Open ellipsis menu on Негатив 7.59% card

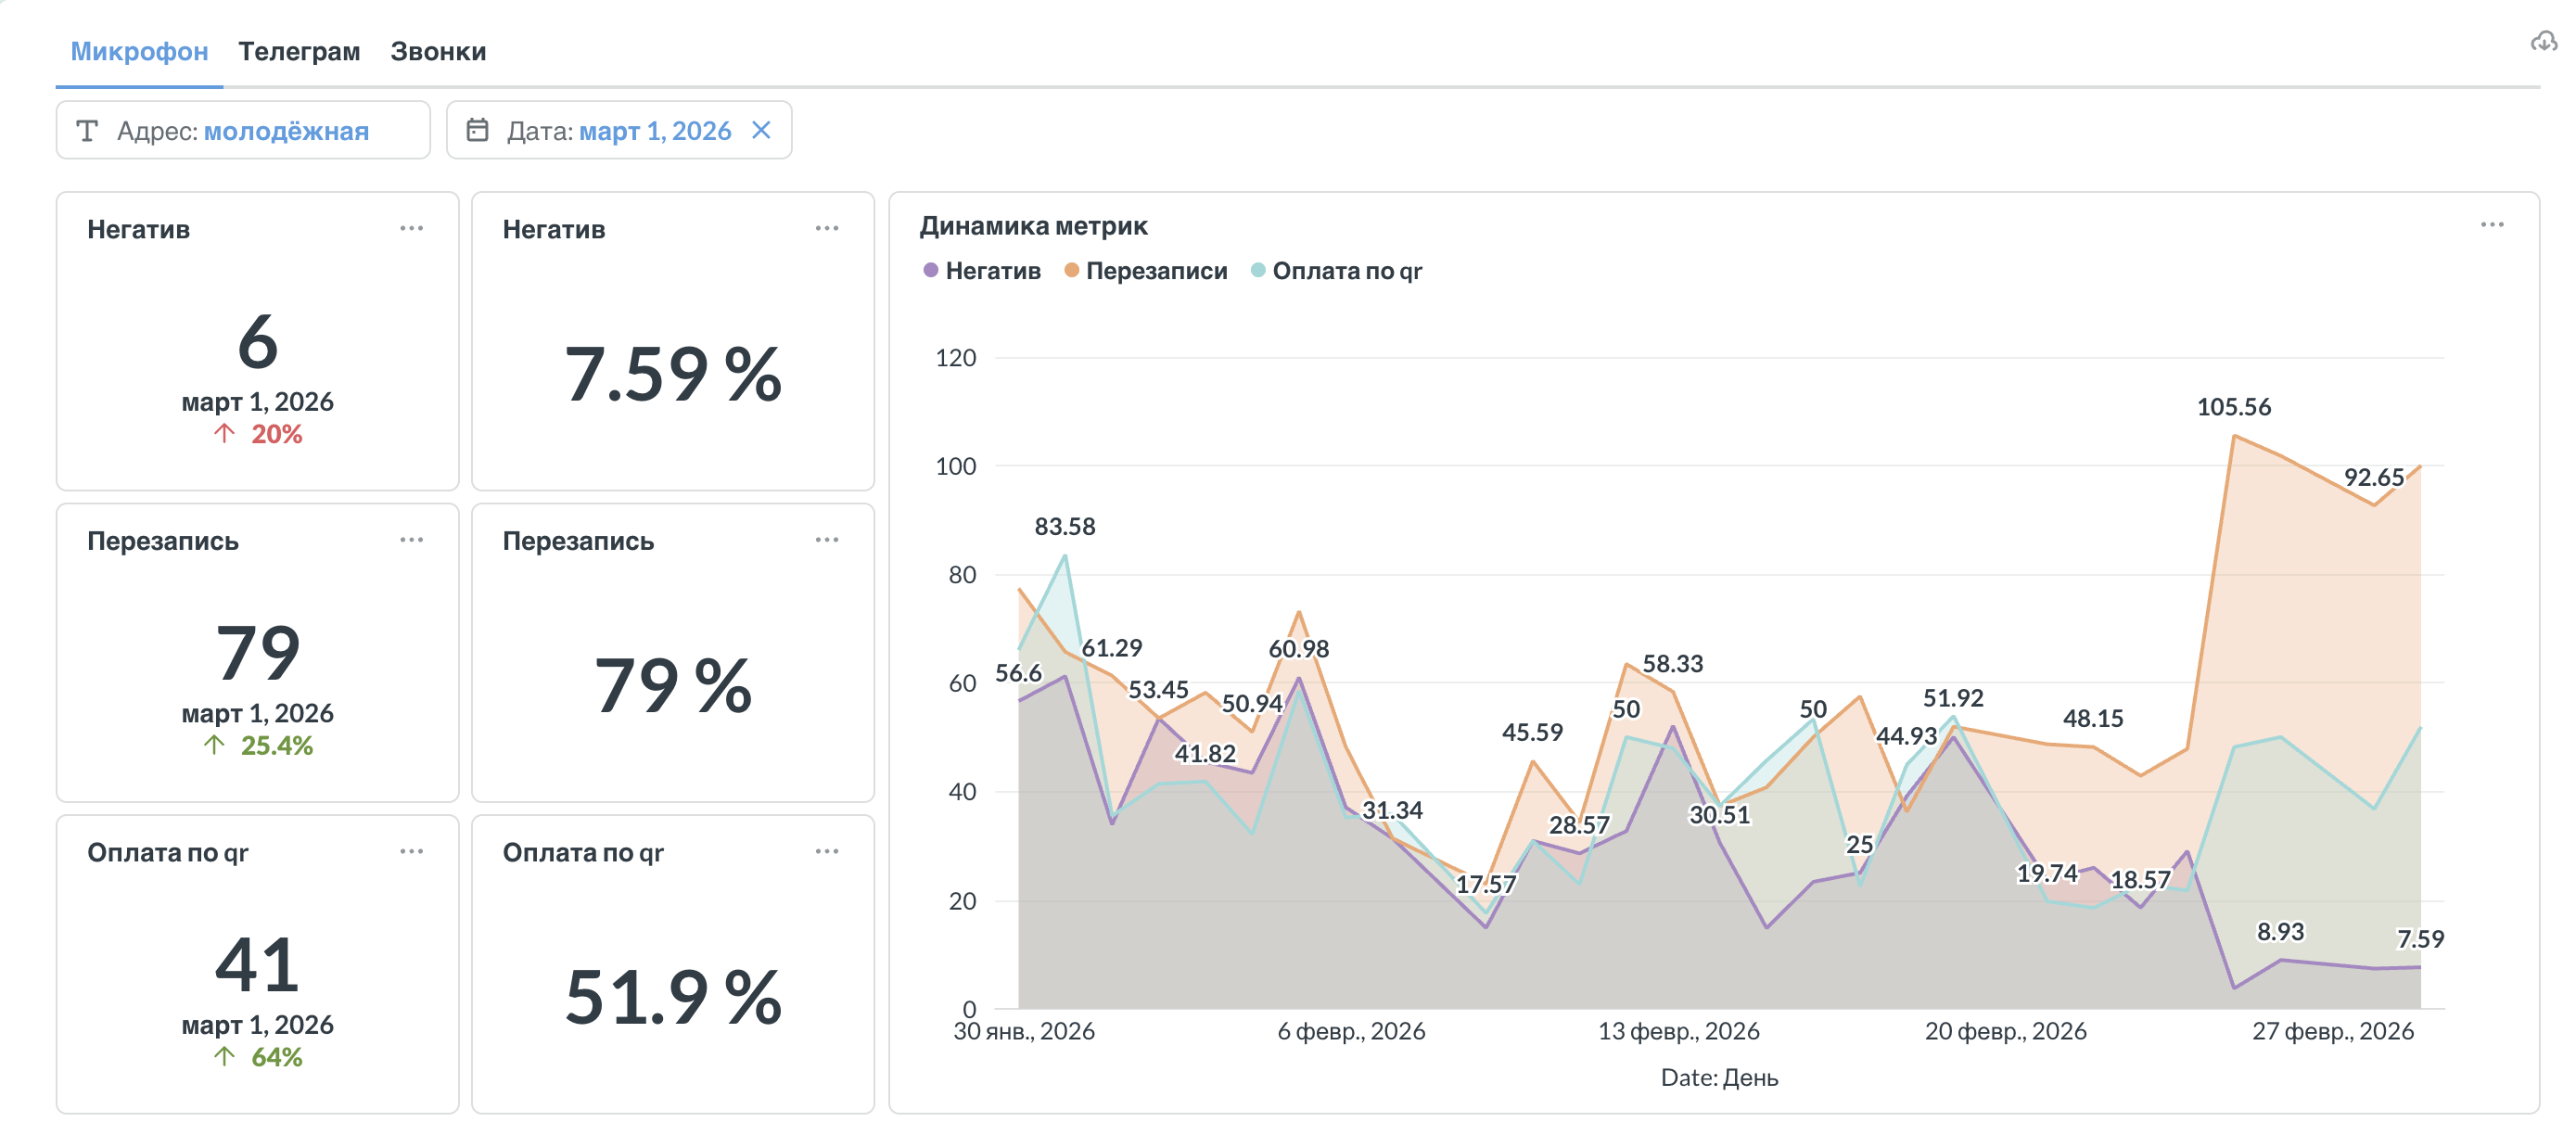[826, 228]
